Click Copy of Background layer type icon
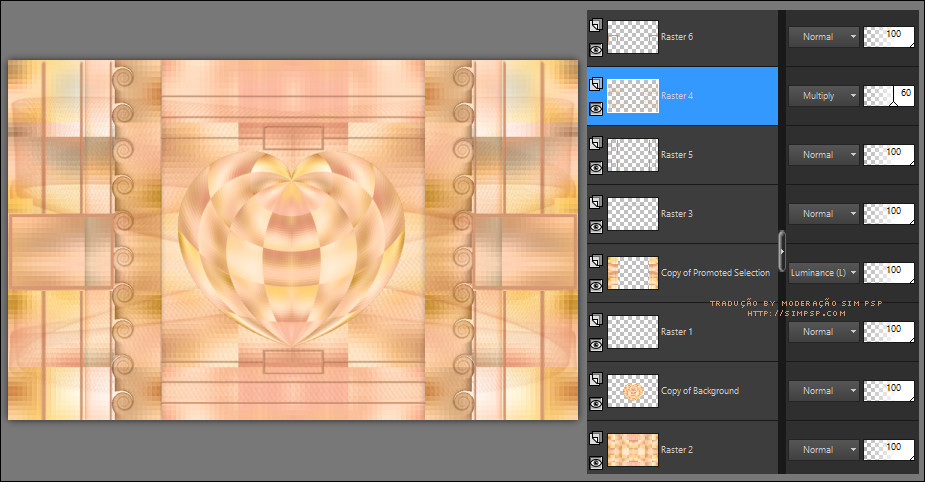Screen dimensions: 925x482 pos(596,380)
